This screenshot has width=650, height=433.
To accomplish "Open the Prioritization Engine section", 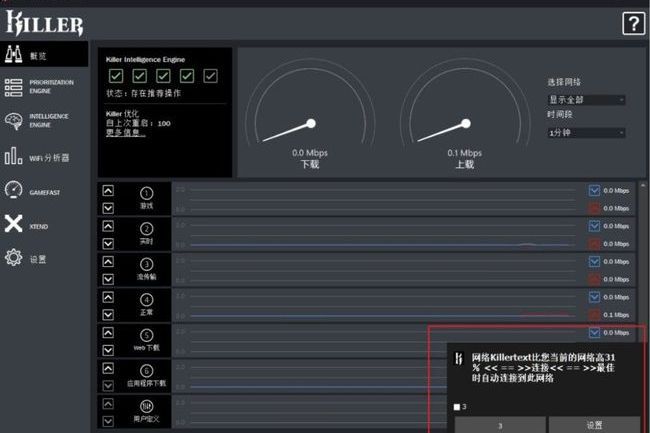I will [x=44, y=87].
